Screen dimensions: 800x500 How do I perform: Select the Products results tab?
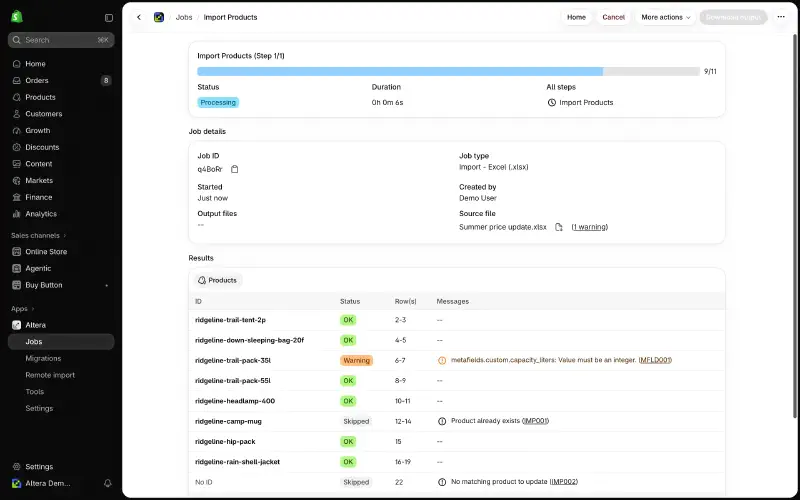click(218, 280)
